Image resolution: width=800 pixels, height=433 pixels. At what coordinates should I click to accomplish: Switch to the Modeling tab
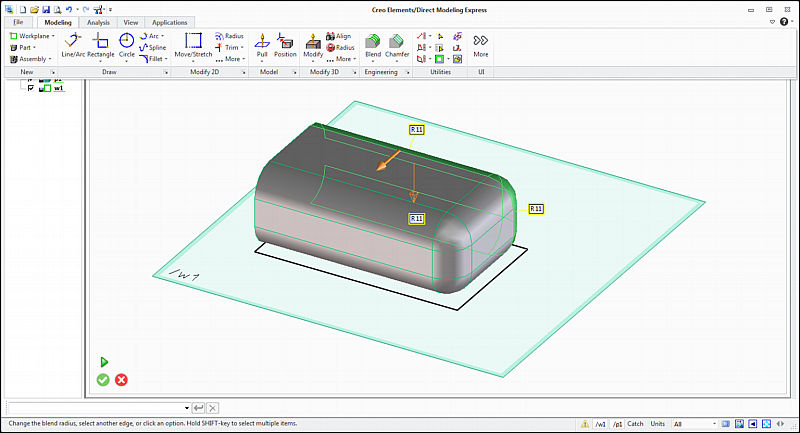(x=58, y=22)
